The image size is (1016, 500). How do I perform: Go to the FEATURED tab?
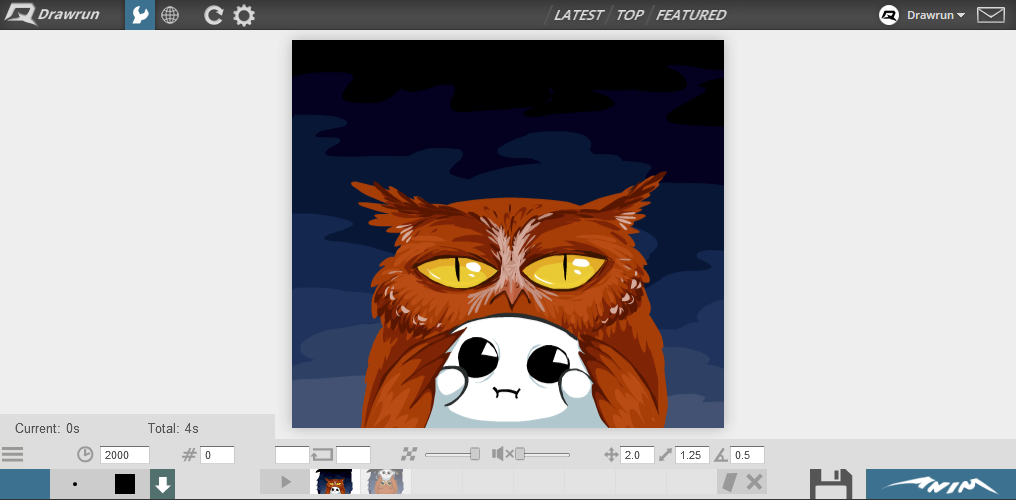pyautogui.click(x=691, y=15)
